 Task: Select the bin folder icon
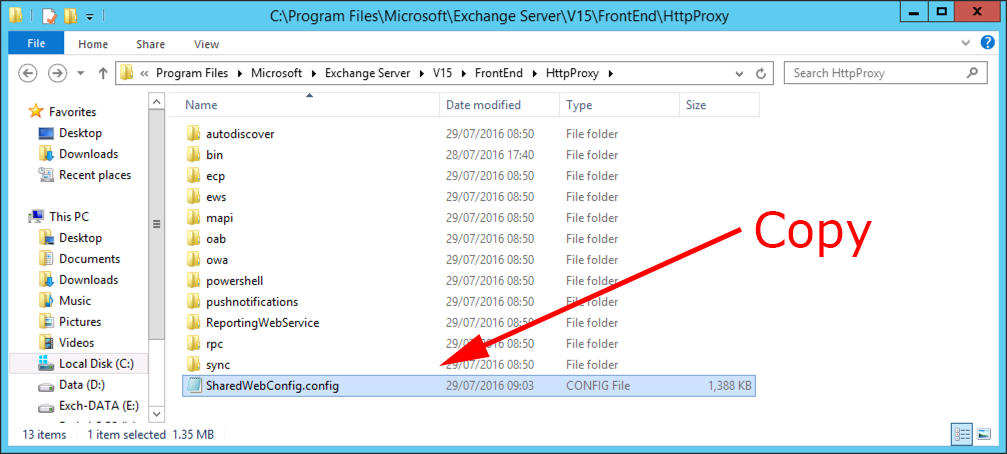tap(193, 155)
